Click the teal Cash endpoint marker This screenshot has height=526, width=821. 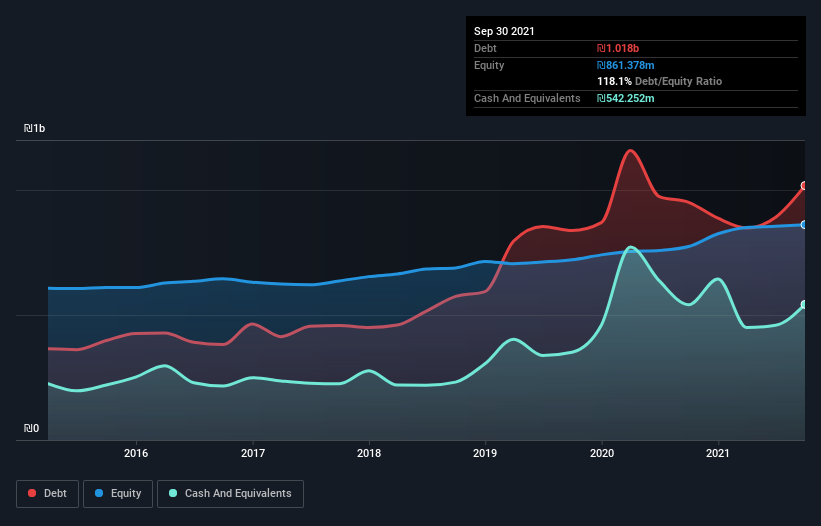coord(805,305)
